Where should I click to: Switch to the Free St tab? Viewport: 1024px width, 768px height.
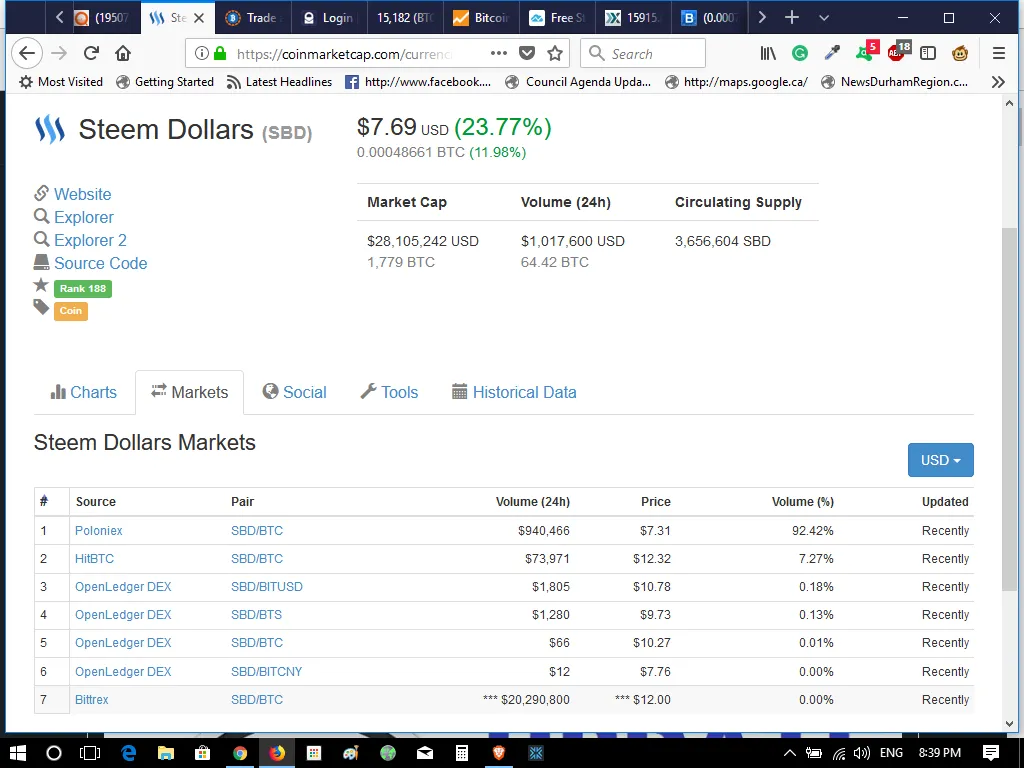558,18
